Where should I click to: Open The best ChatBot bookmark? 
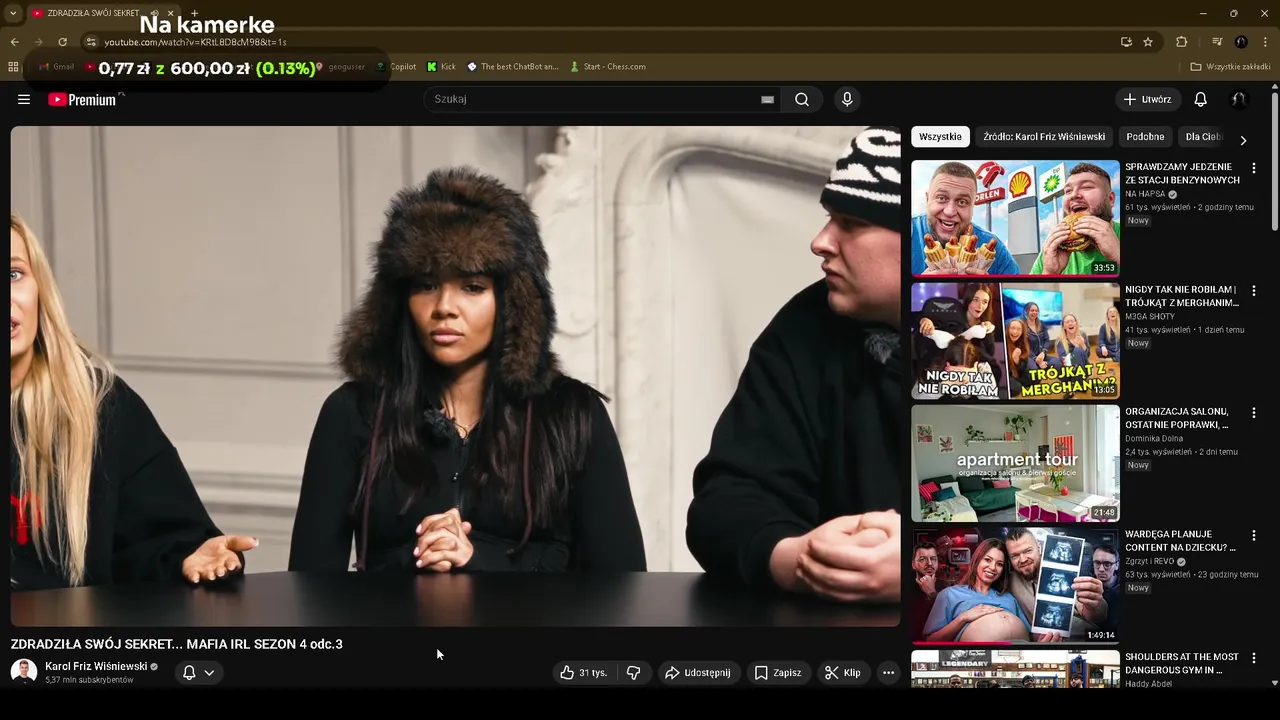[x=513, y=67]
